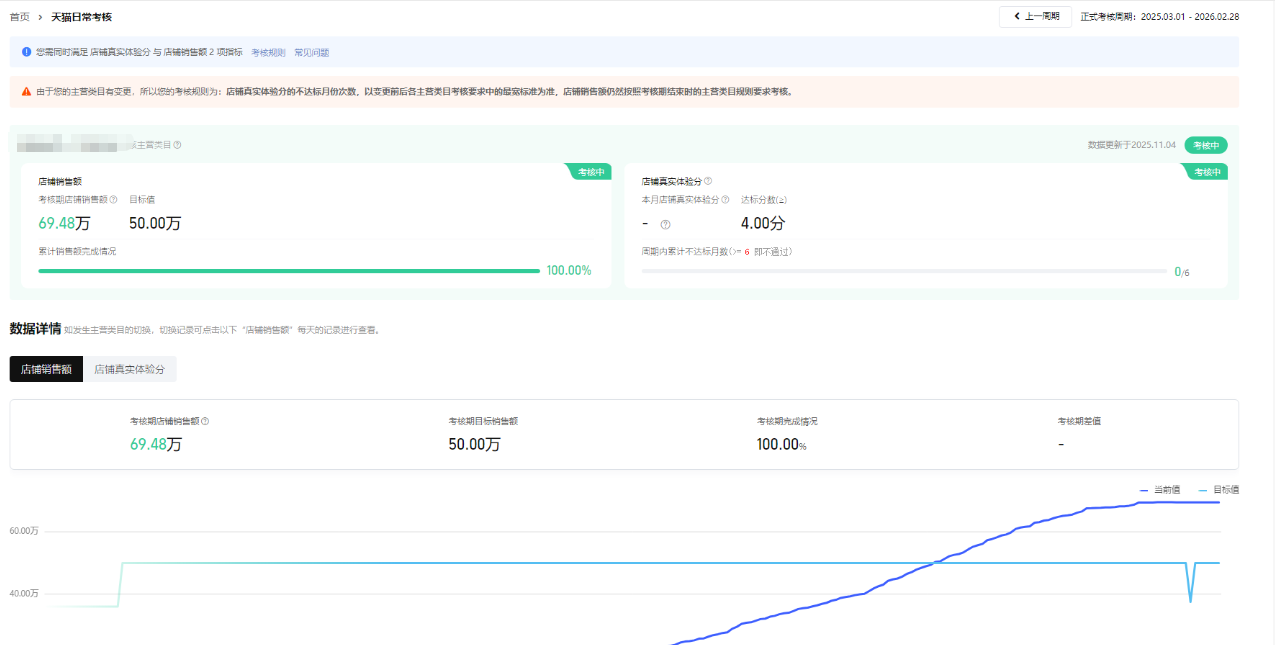Image resolution: width=1275 pixels, height=645 pixels.
Task: Click question icon beside the dash score value
Action: click(x=665, y=224)
